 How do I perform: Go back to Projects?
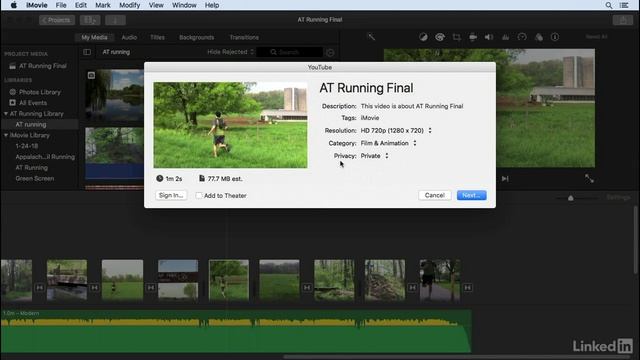tap(57, 20)
